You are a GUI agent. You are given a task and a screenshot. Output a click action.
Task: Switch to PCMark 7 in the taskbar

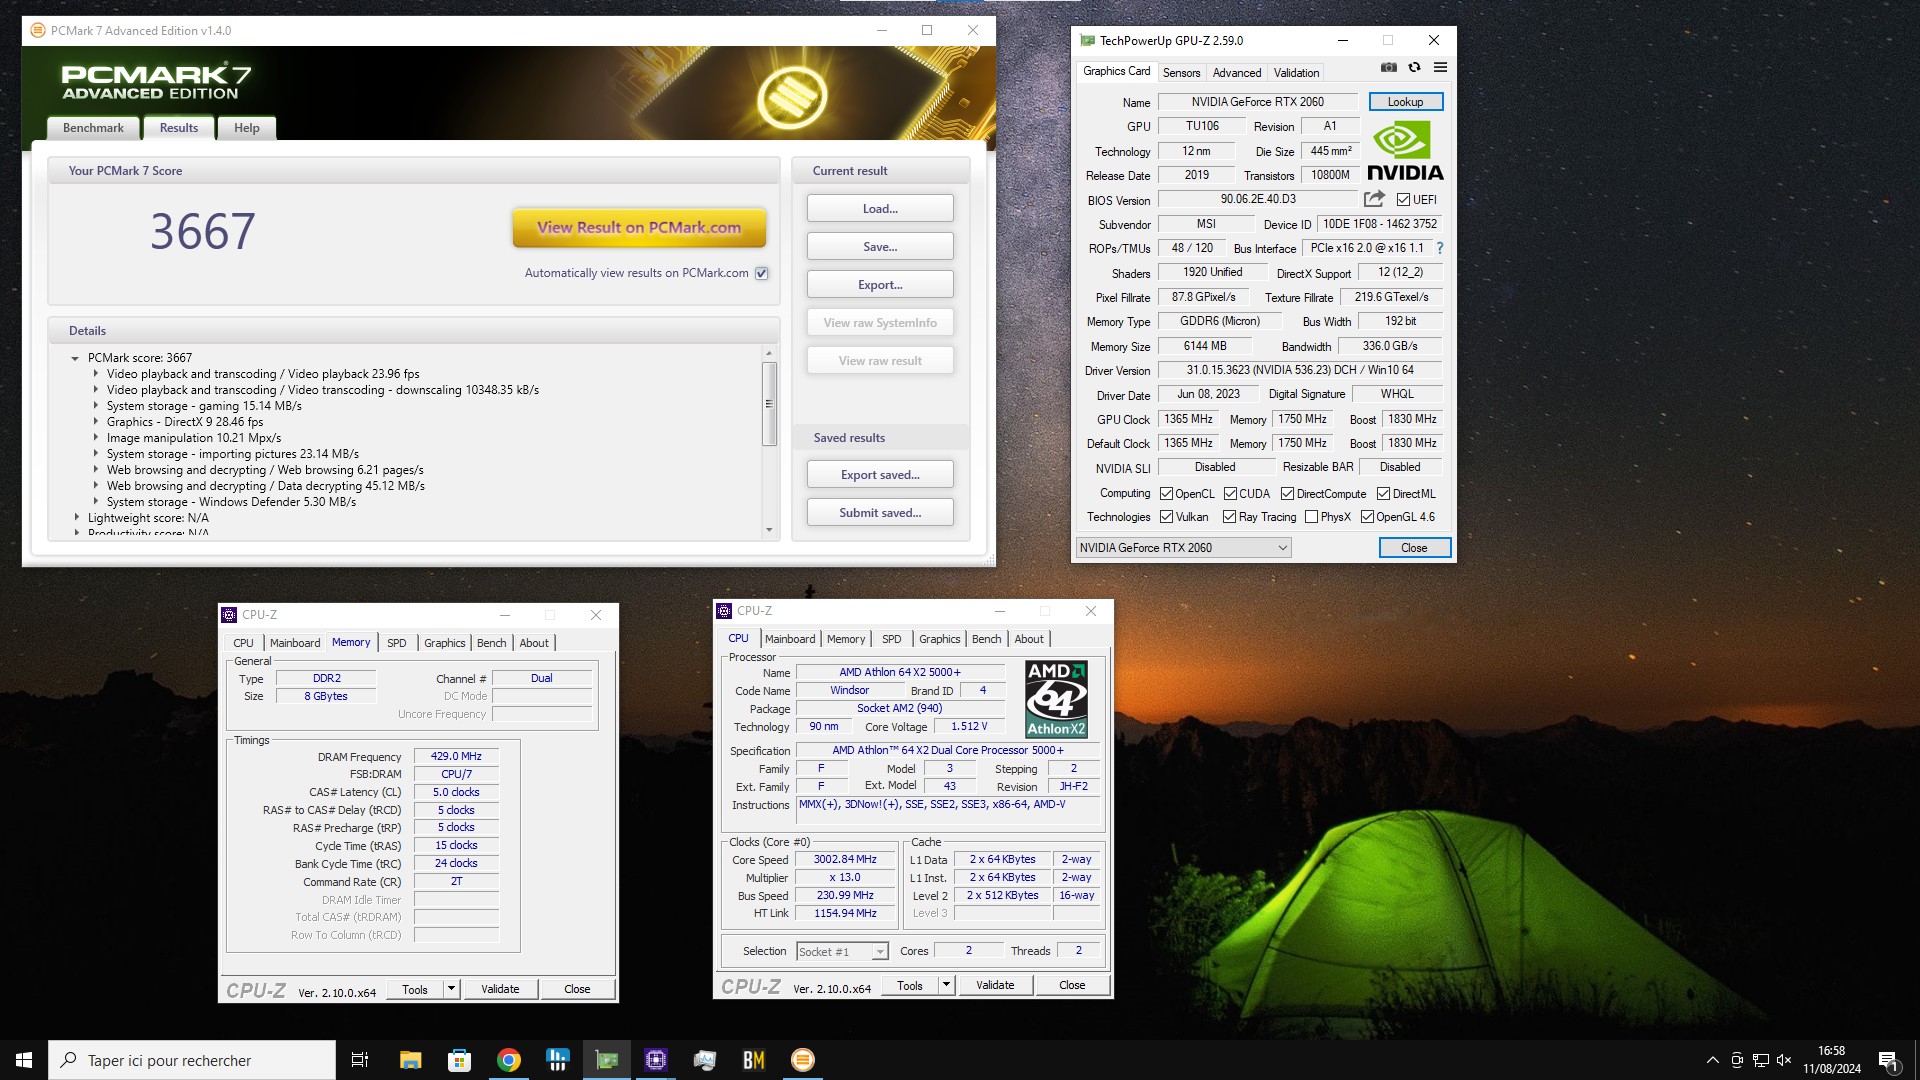802,1060
